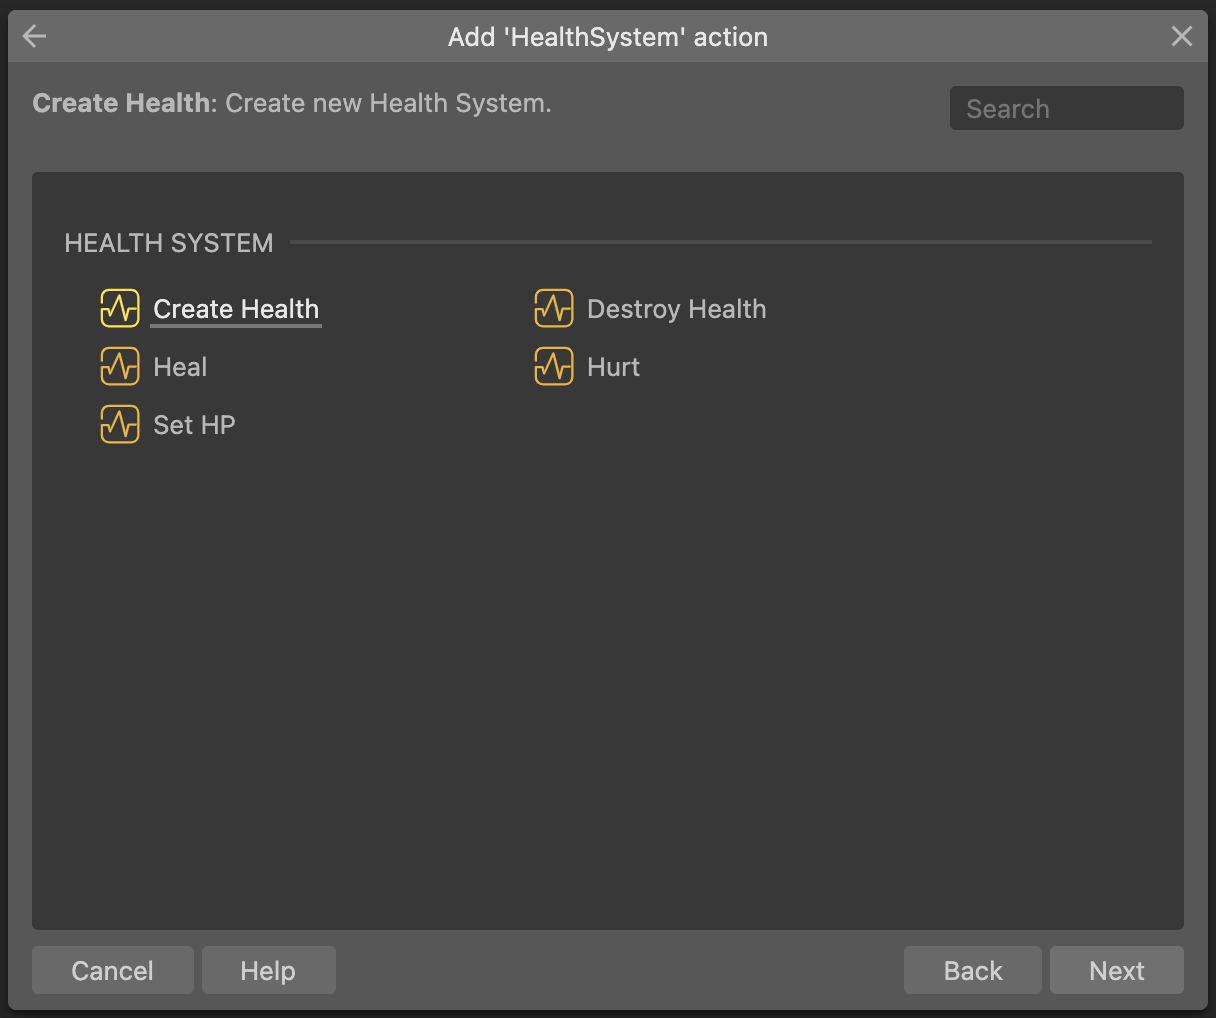Open Help for this dialog
The image size is (1216, 1018).
(268, 970)
